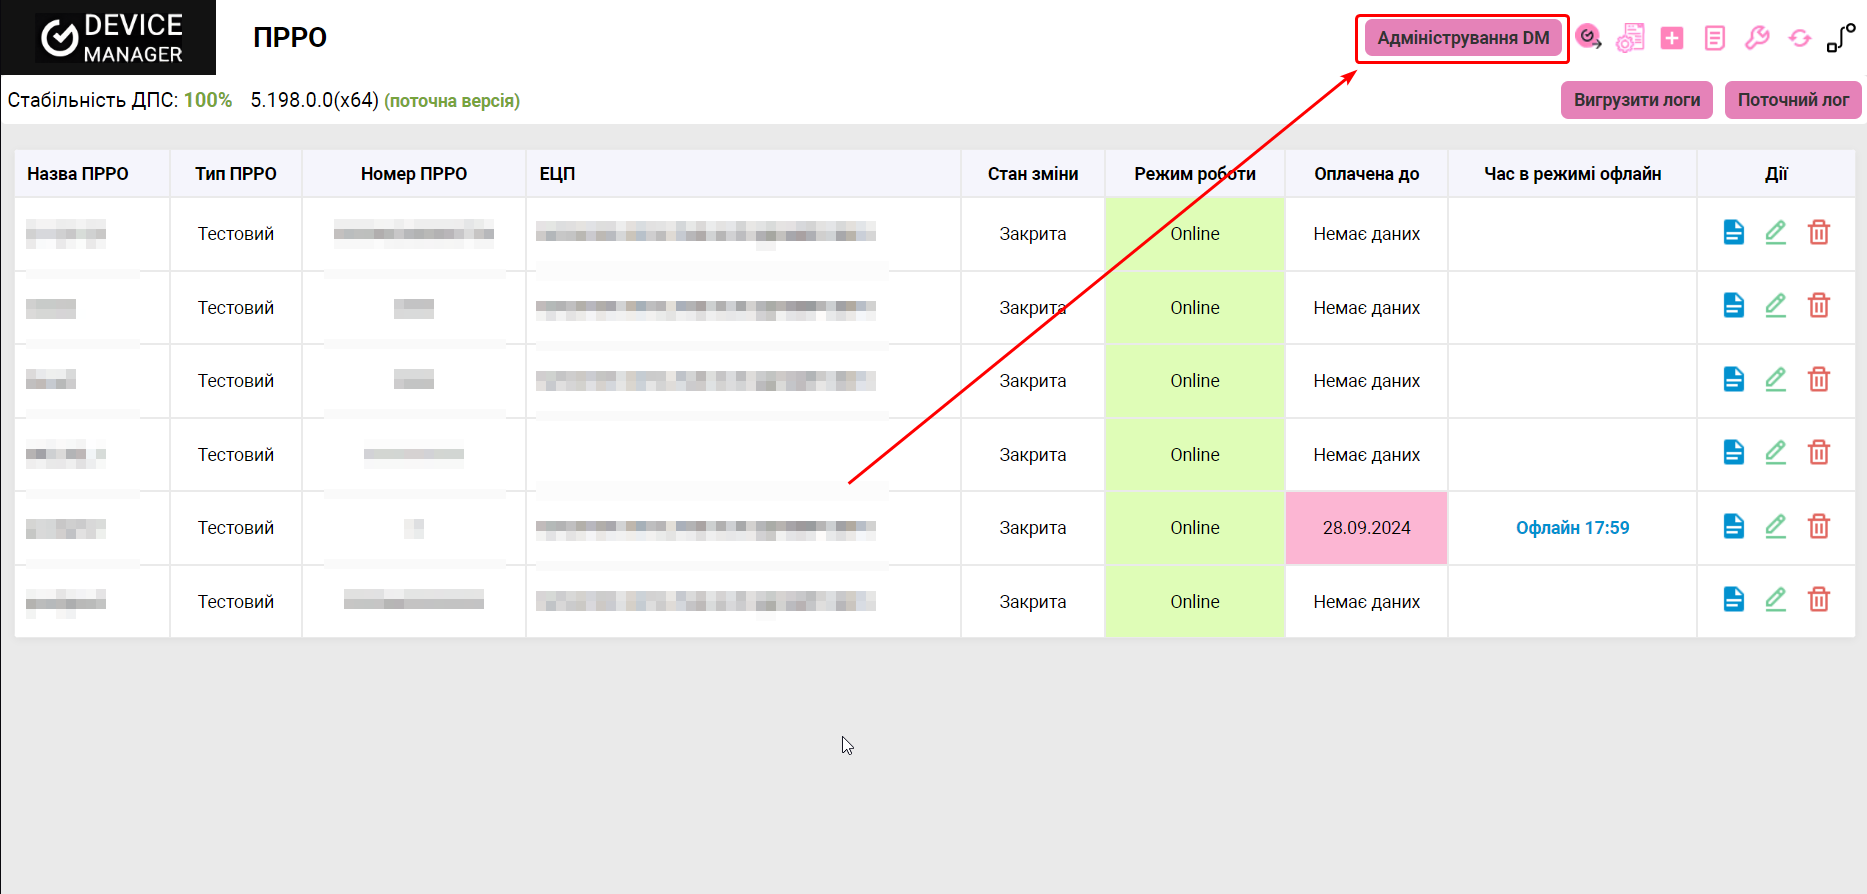Image resolution: width=1867 pixels, height=894 pixels.
Task: Click the Немає даних cell in the first row
Action: [1367, 234]
